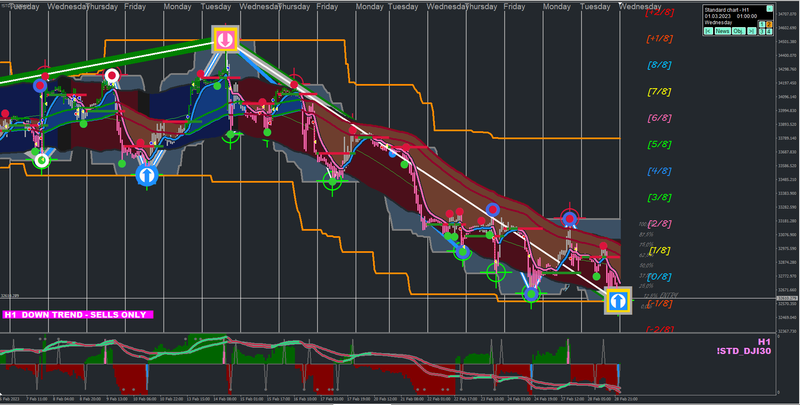Jump to chart start with |< button
Image resolution: width=800 pixels, height=405 pixels.
[708, 31]
